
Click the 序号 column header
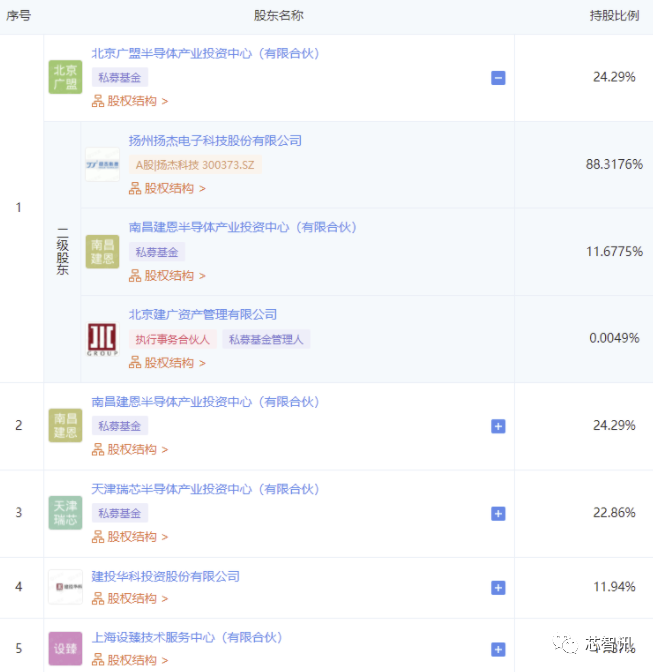18,16
